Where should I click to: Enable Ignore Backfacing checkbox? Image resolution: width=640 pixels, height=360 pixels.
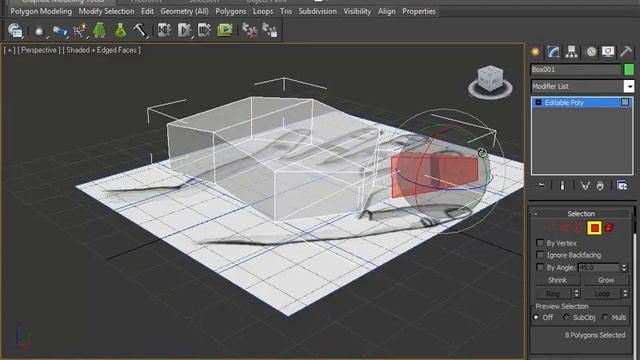pos(540,255)
